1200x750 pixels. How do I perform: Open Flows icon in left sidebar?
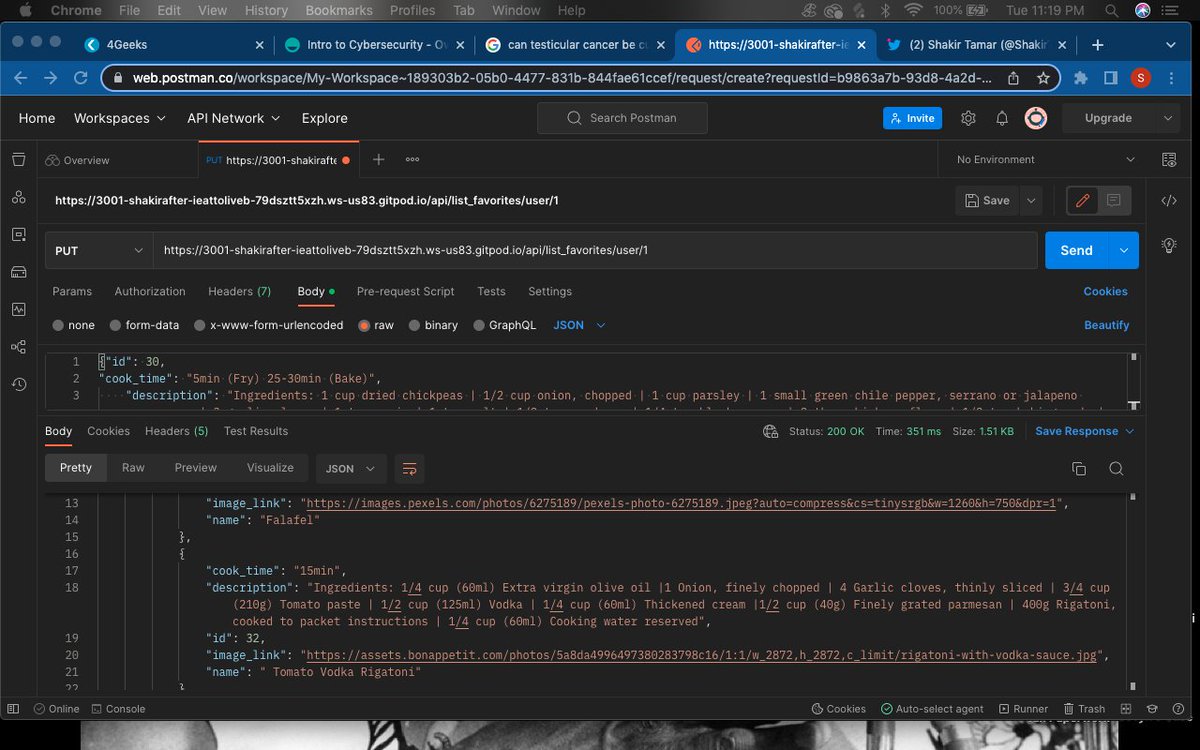click(x=18, y=347)
